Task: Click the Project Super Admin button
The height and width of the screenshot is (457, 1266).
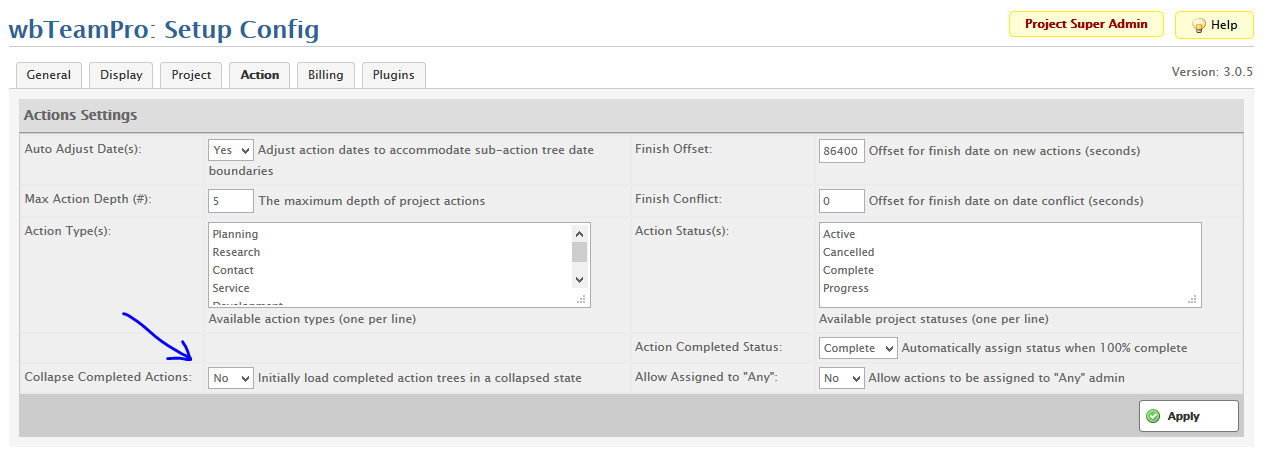Action: point(1086,24)
